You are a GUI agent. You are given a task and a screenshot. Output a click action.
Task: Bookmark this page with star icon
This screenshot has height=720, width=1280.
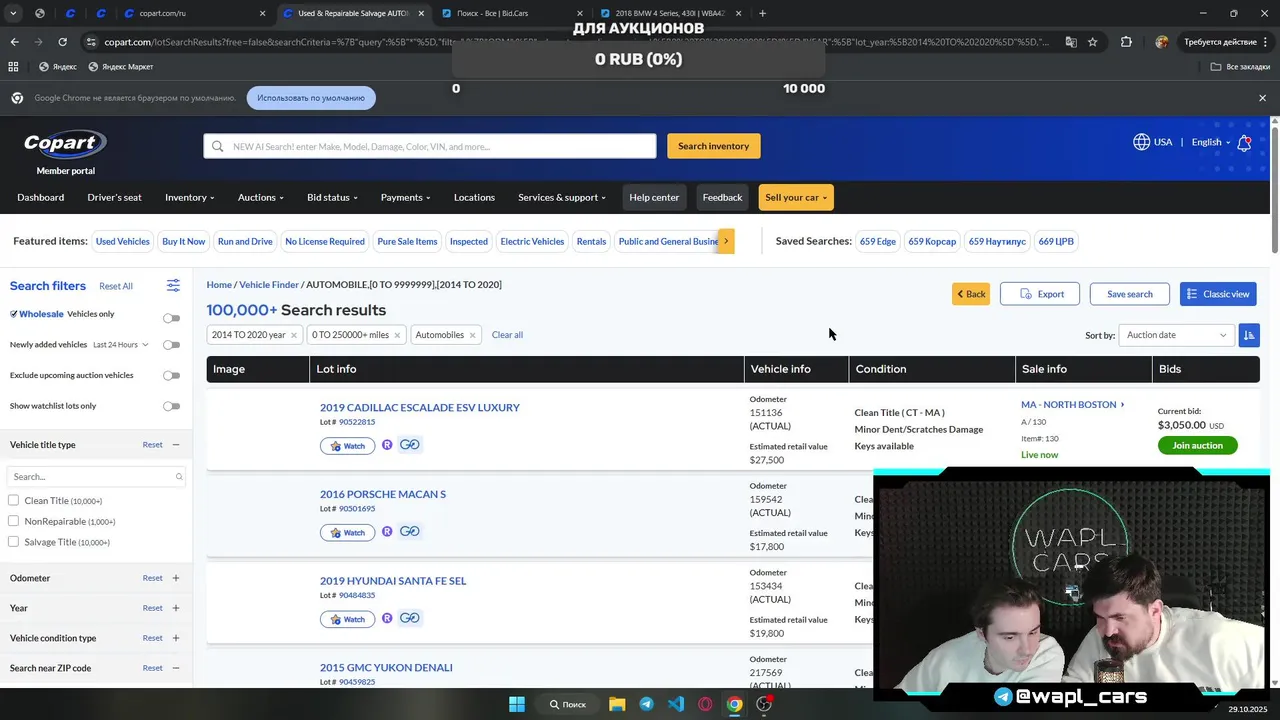tap(1093, 42)
